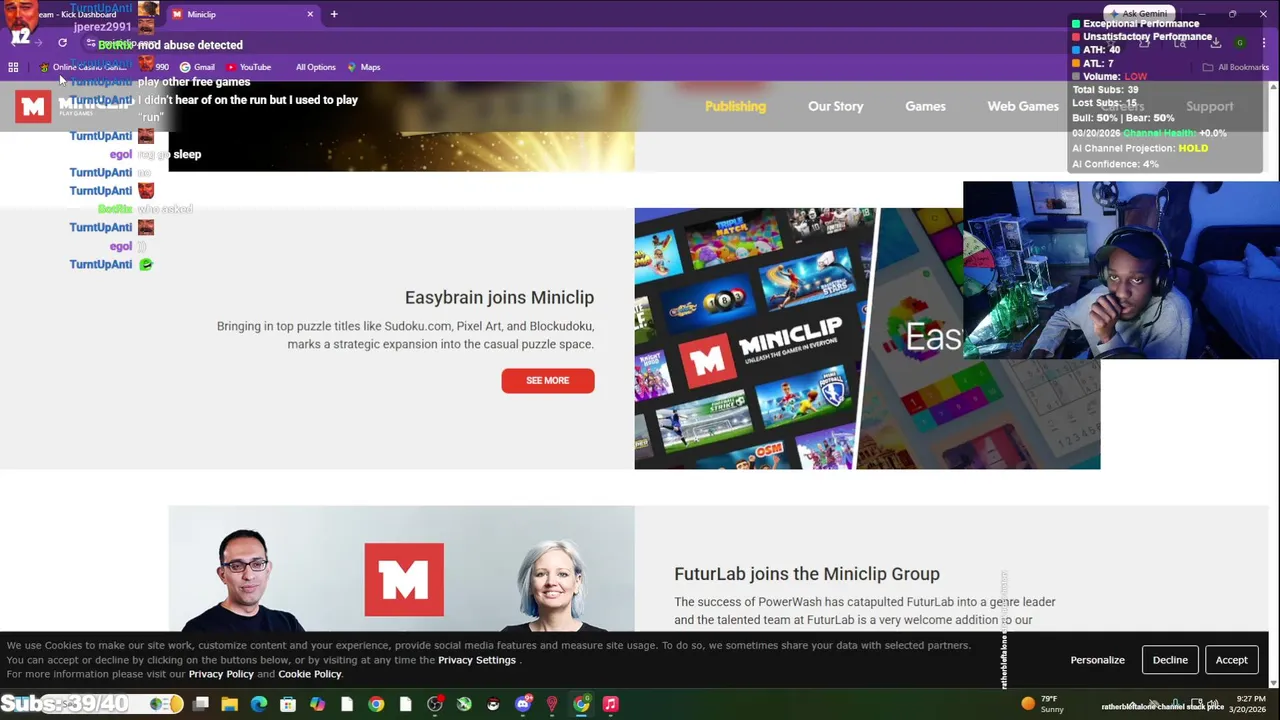The height and width of the screenshot is (720, 1280).
Task: Open the Chrome downloads icon
Action: [x=1216, y=43]
